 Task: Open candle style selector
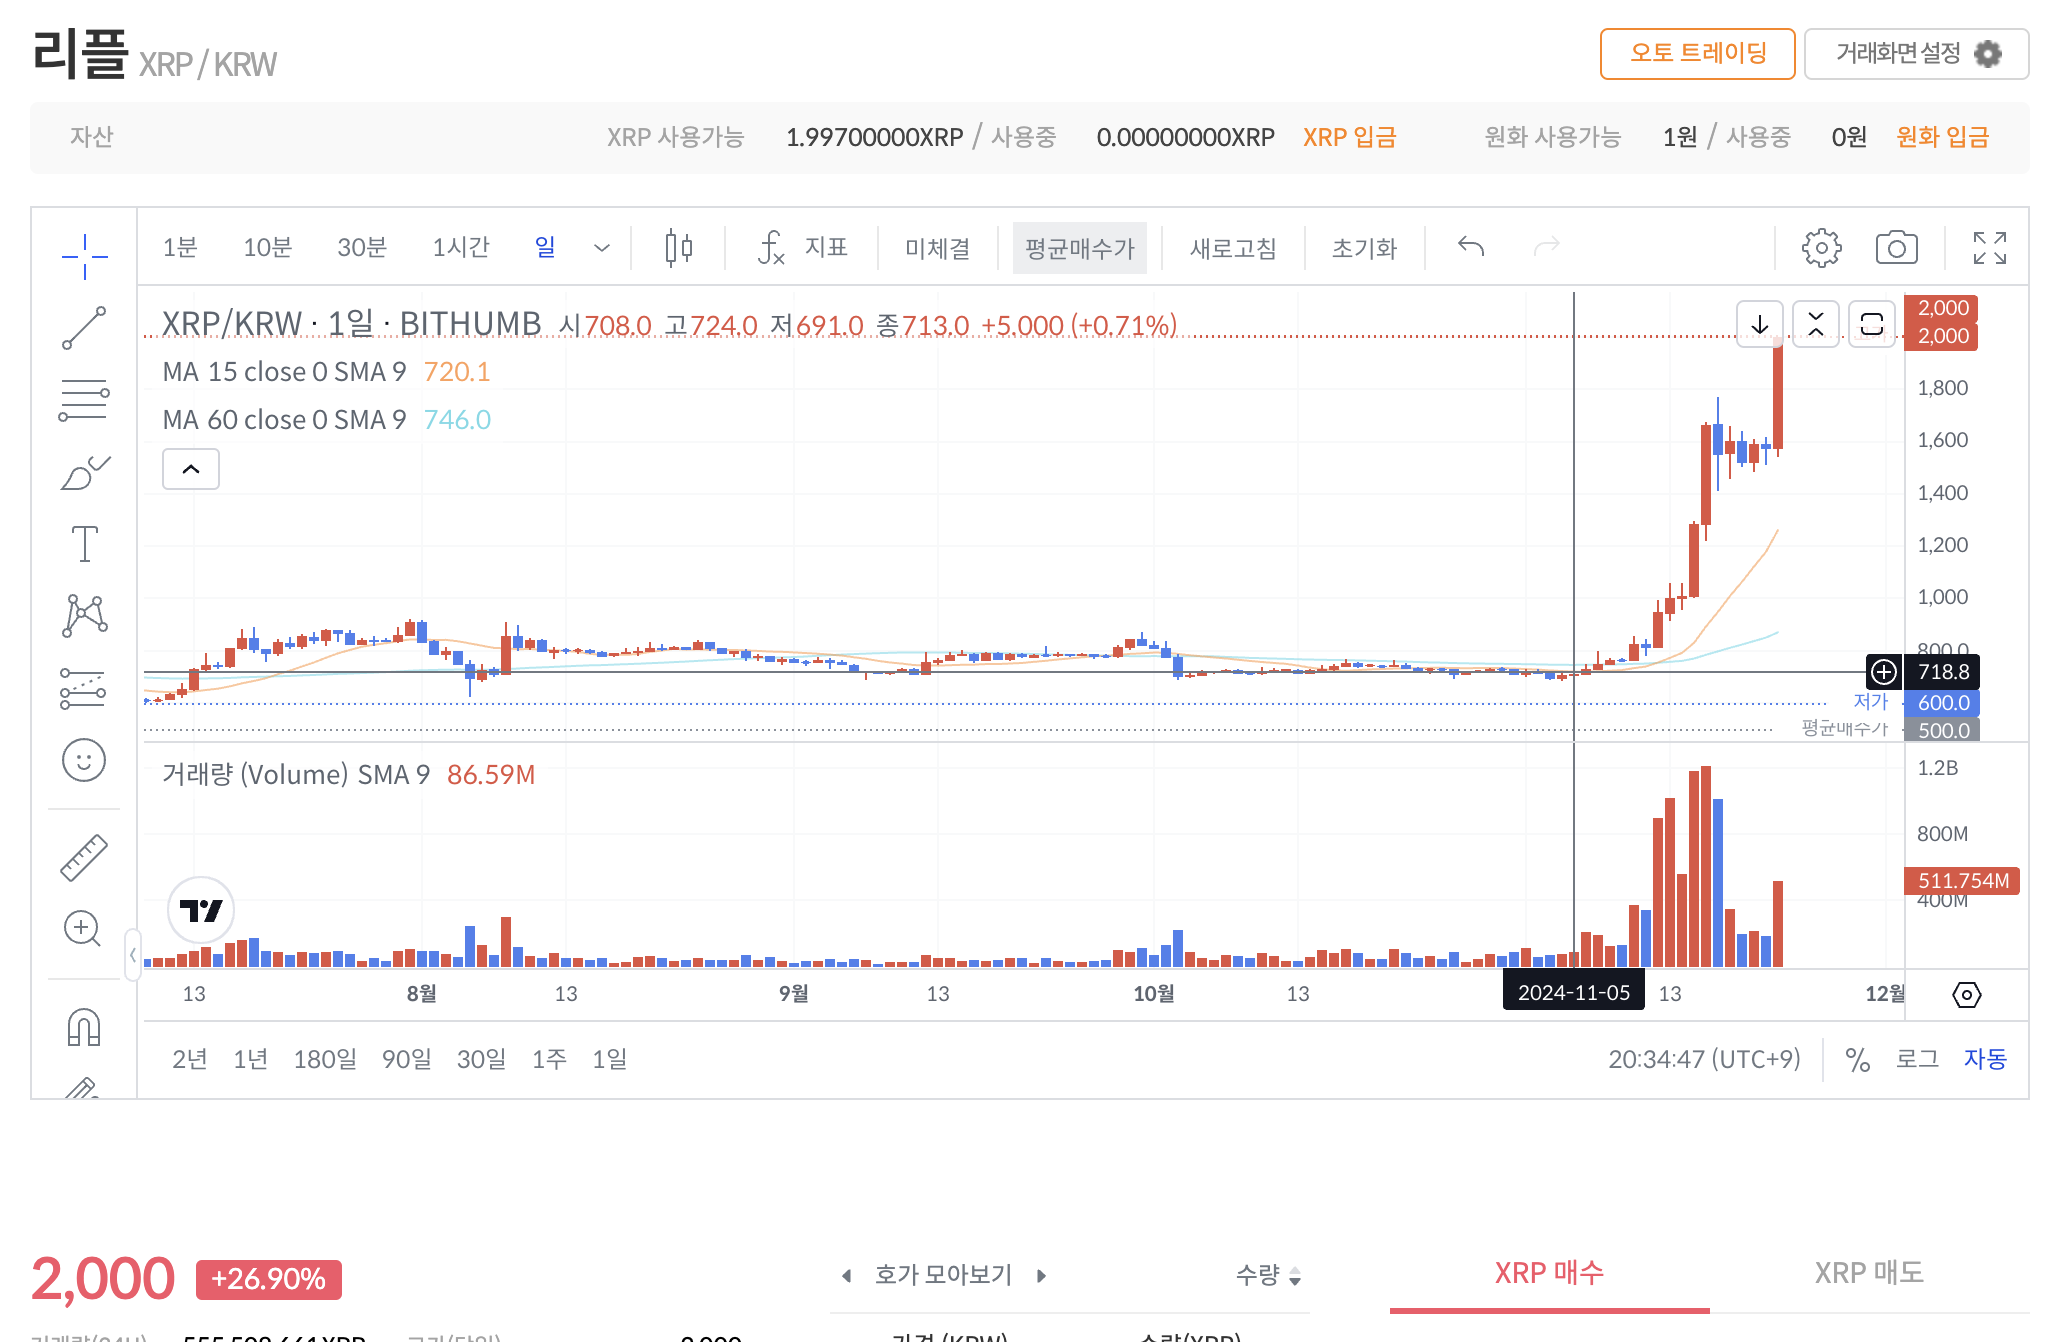(x=676, y=248)
